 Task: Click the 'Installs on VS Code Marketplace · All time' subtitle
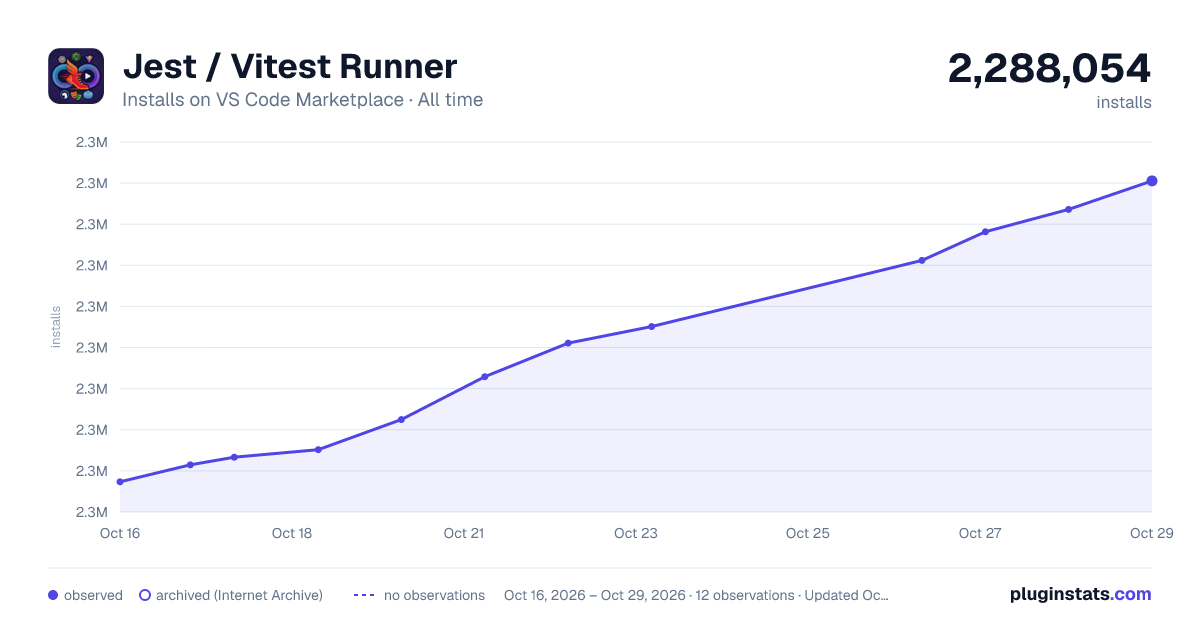pos(302,100)
